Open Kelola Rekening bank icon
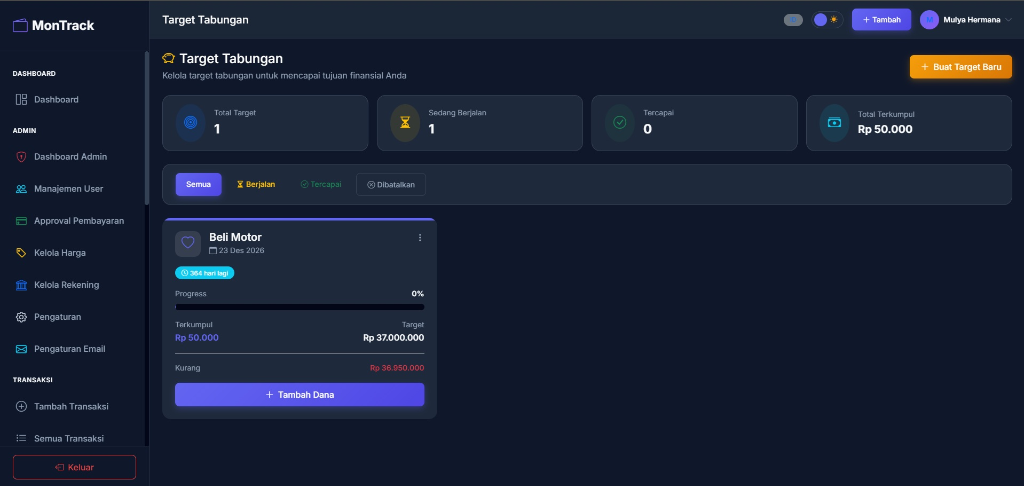Viewport: 1024px width, 486px height. click(x=21, y=285)
